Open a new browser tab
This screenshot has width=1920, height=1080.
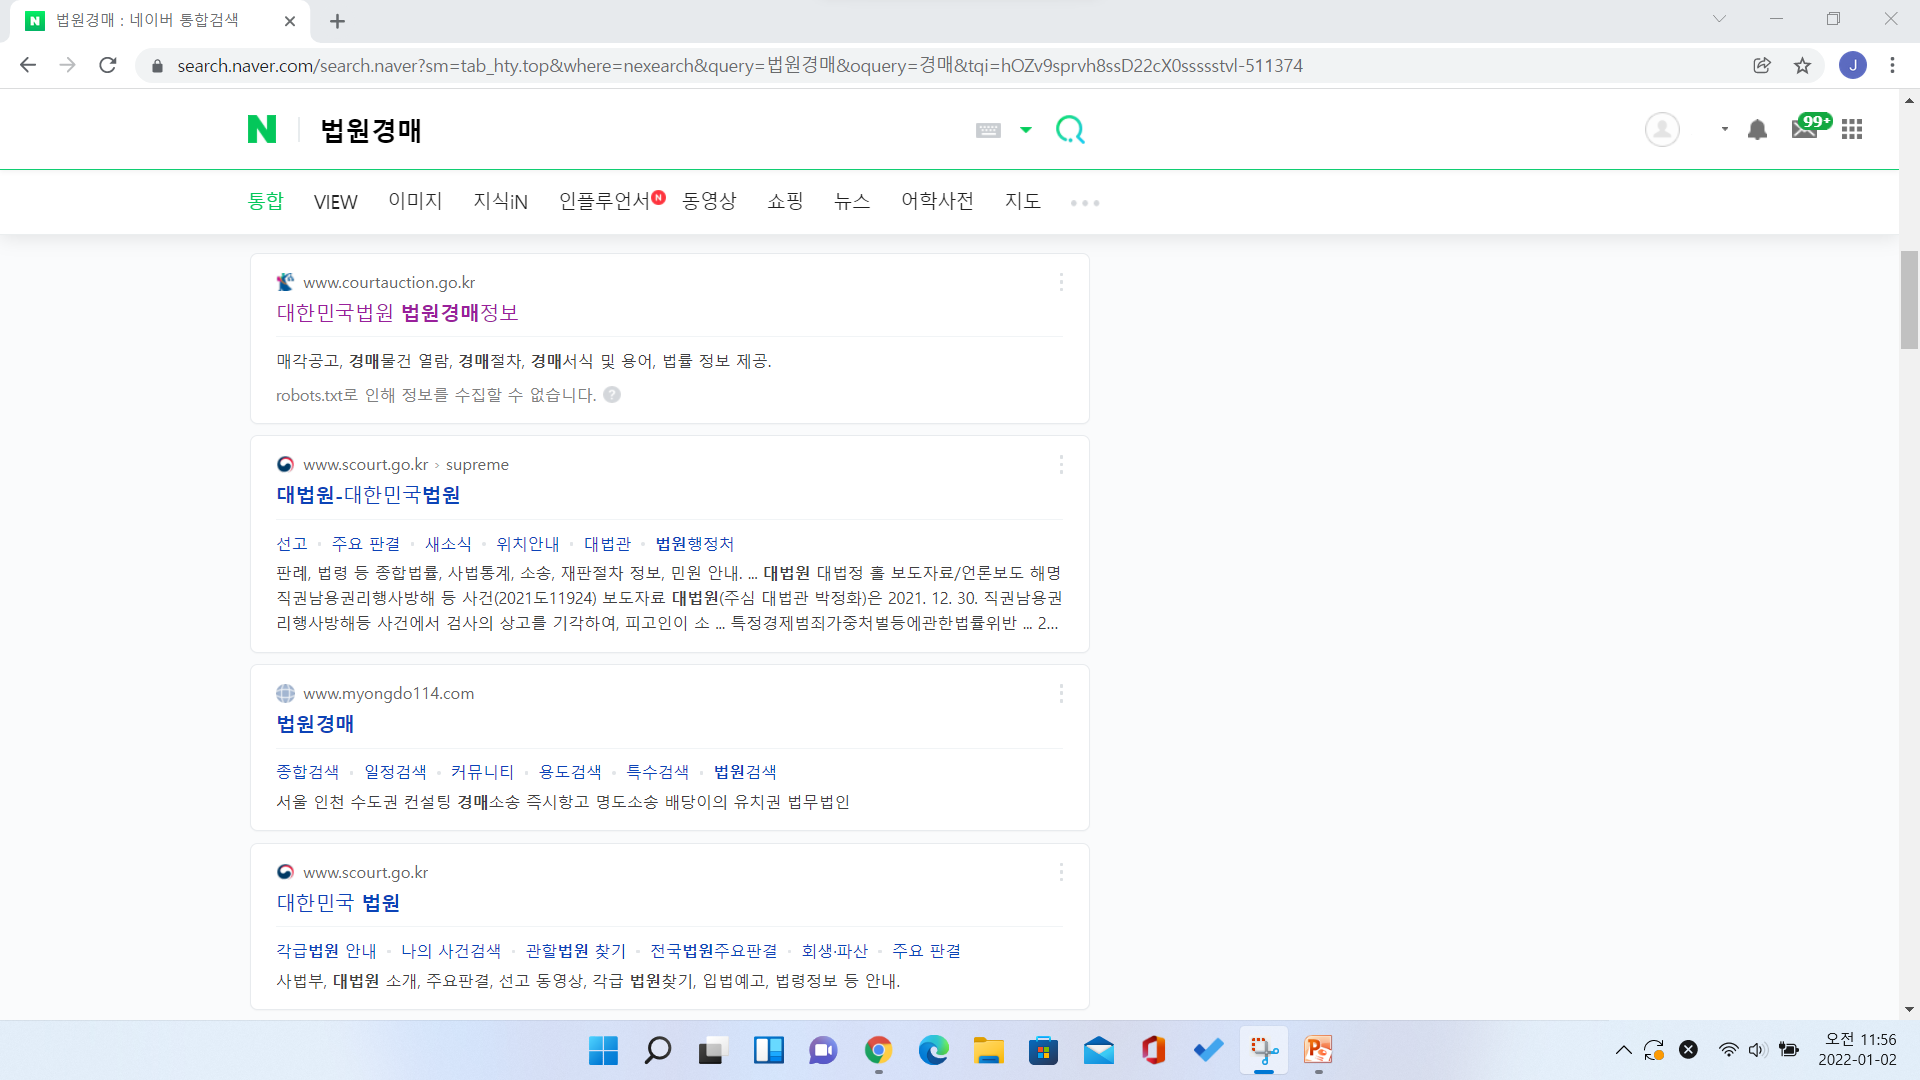[x=338, y=21]
